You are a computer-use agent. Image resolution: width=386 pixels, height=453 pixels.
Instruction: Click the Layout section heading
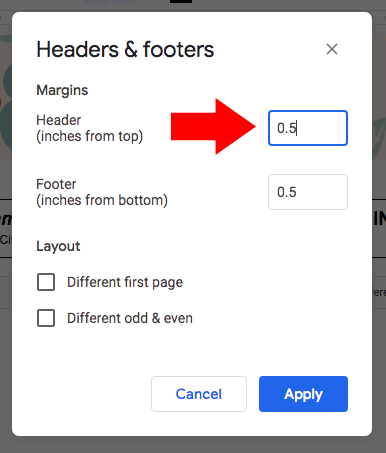click(x=58, y=246)
